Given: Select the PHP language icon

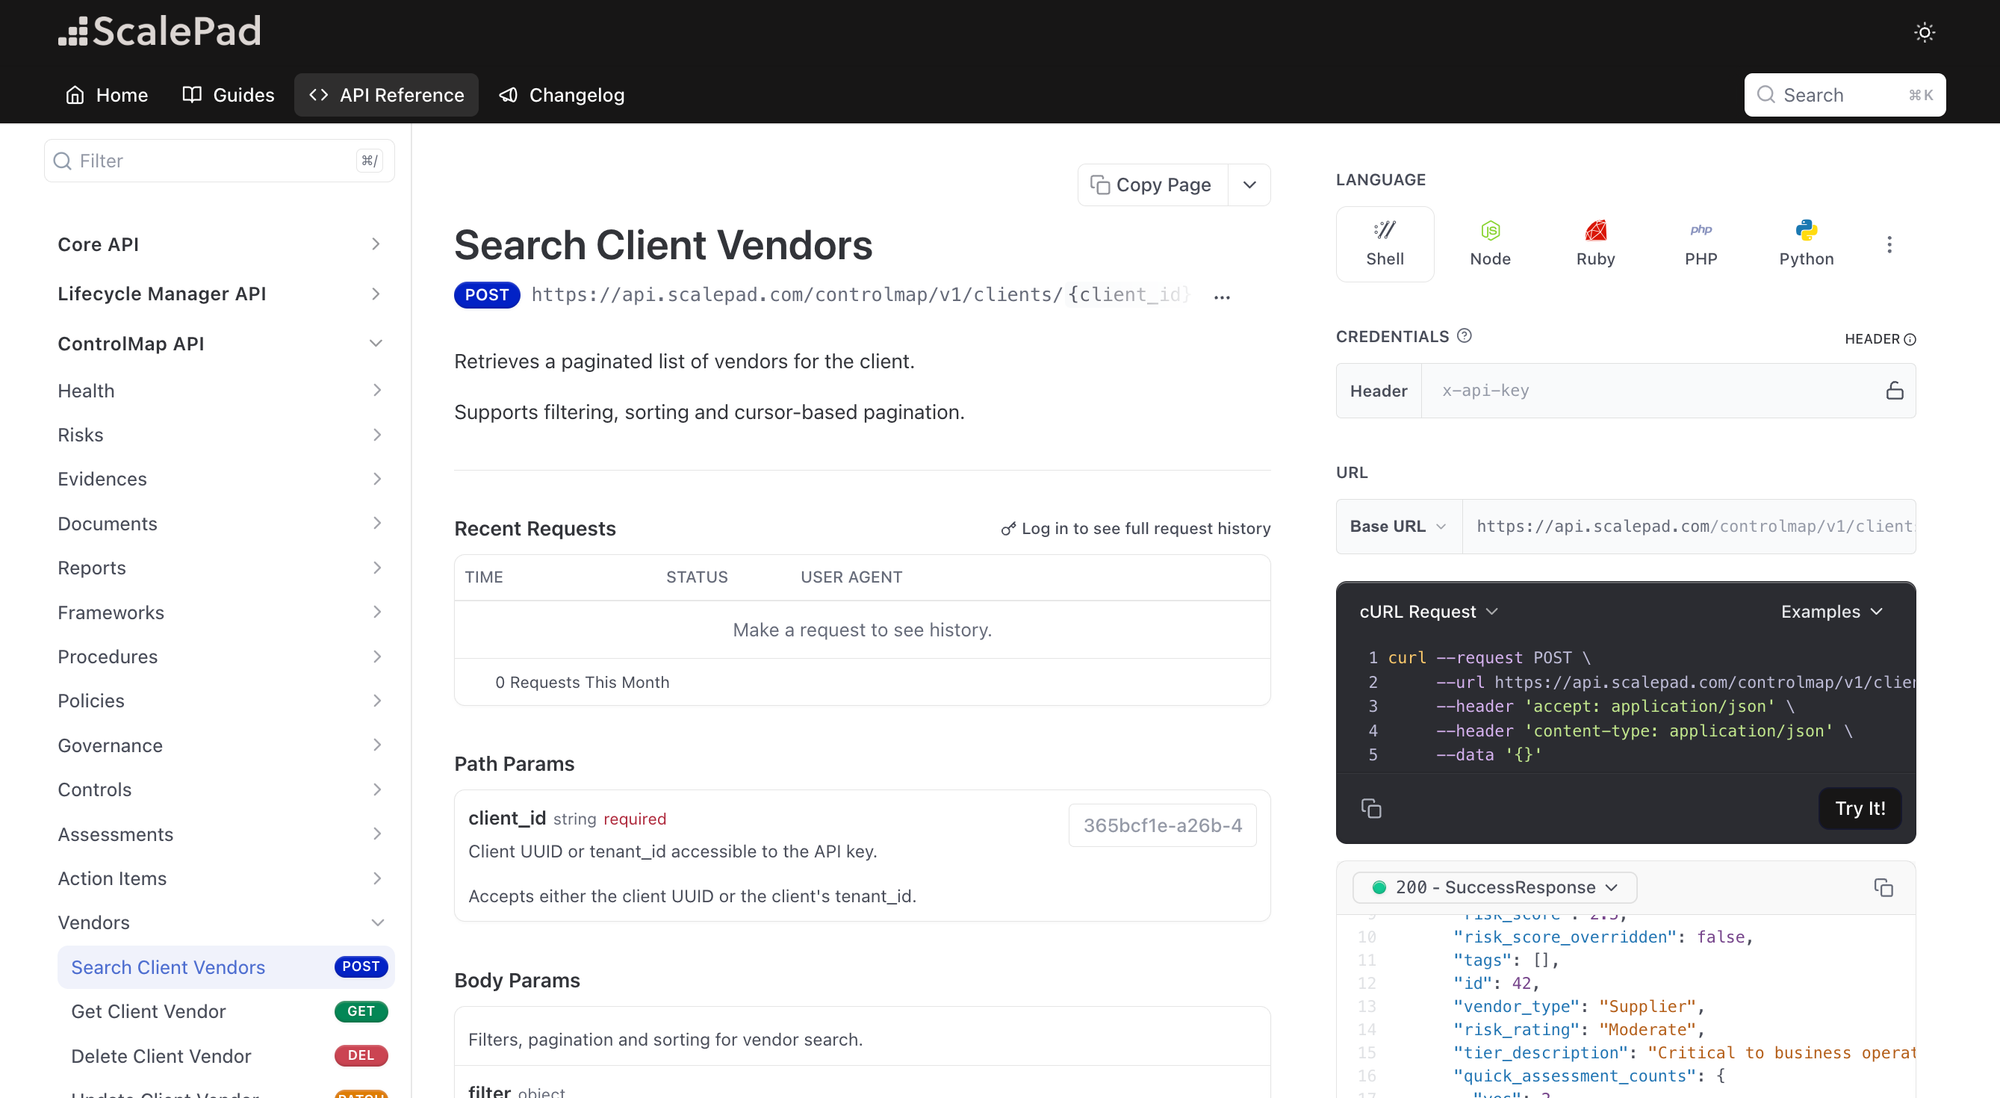Looking at the screenshot, I should tap(1701, 244).
